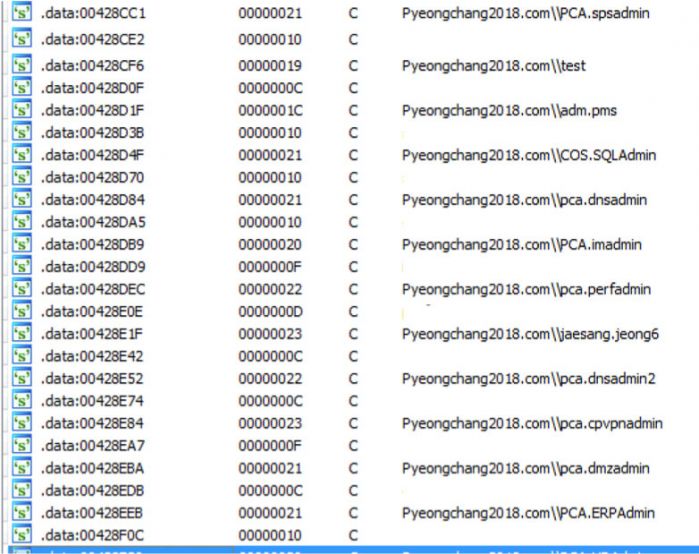
Task: Select the 's' icon for .data:00428E84
Action: (x=21, y=424)
